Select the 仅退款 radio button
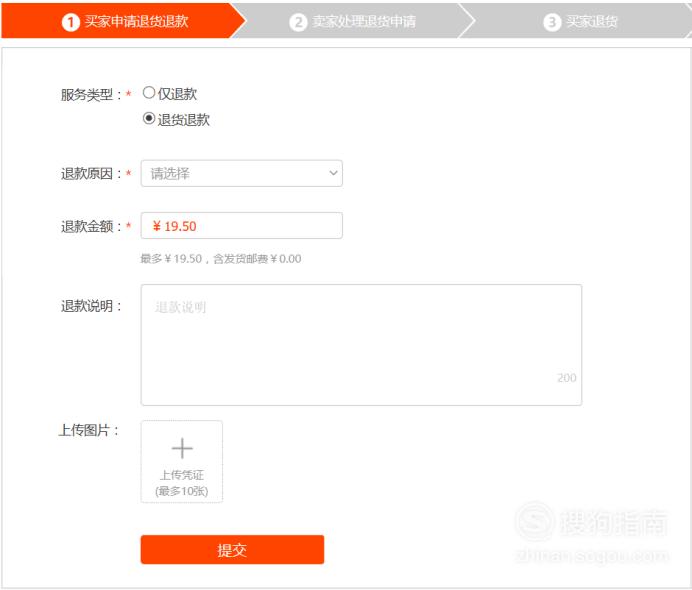692x590 pixels. [x=149, y=93]
